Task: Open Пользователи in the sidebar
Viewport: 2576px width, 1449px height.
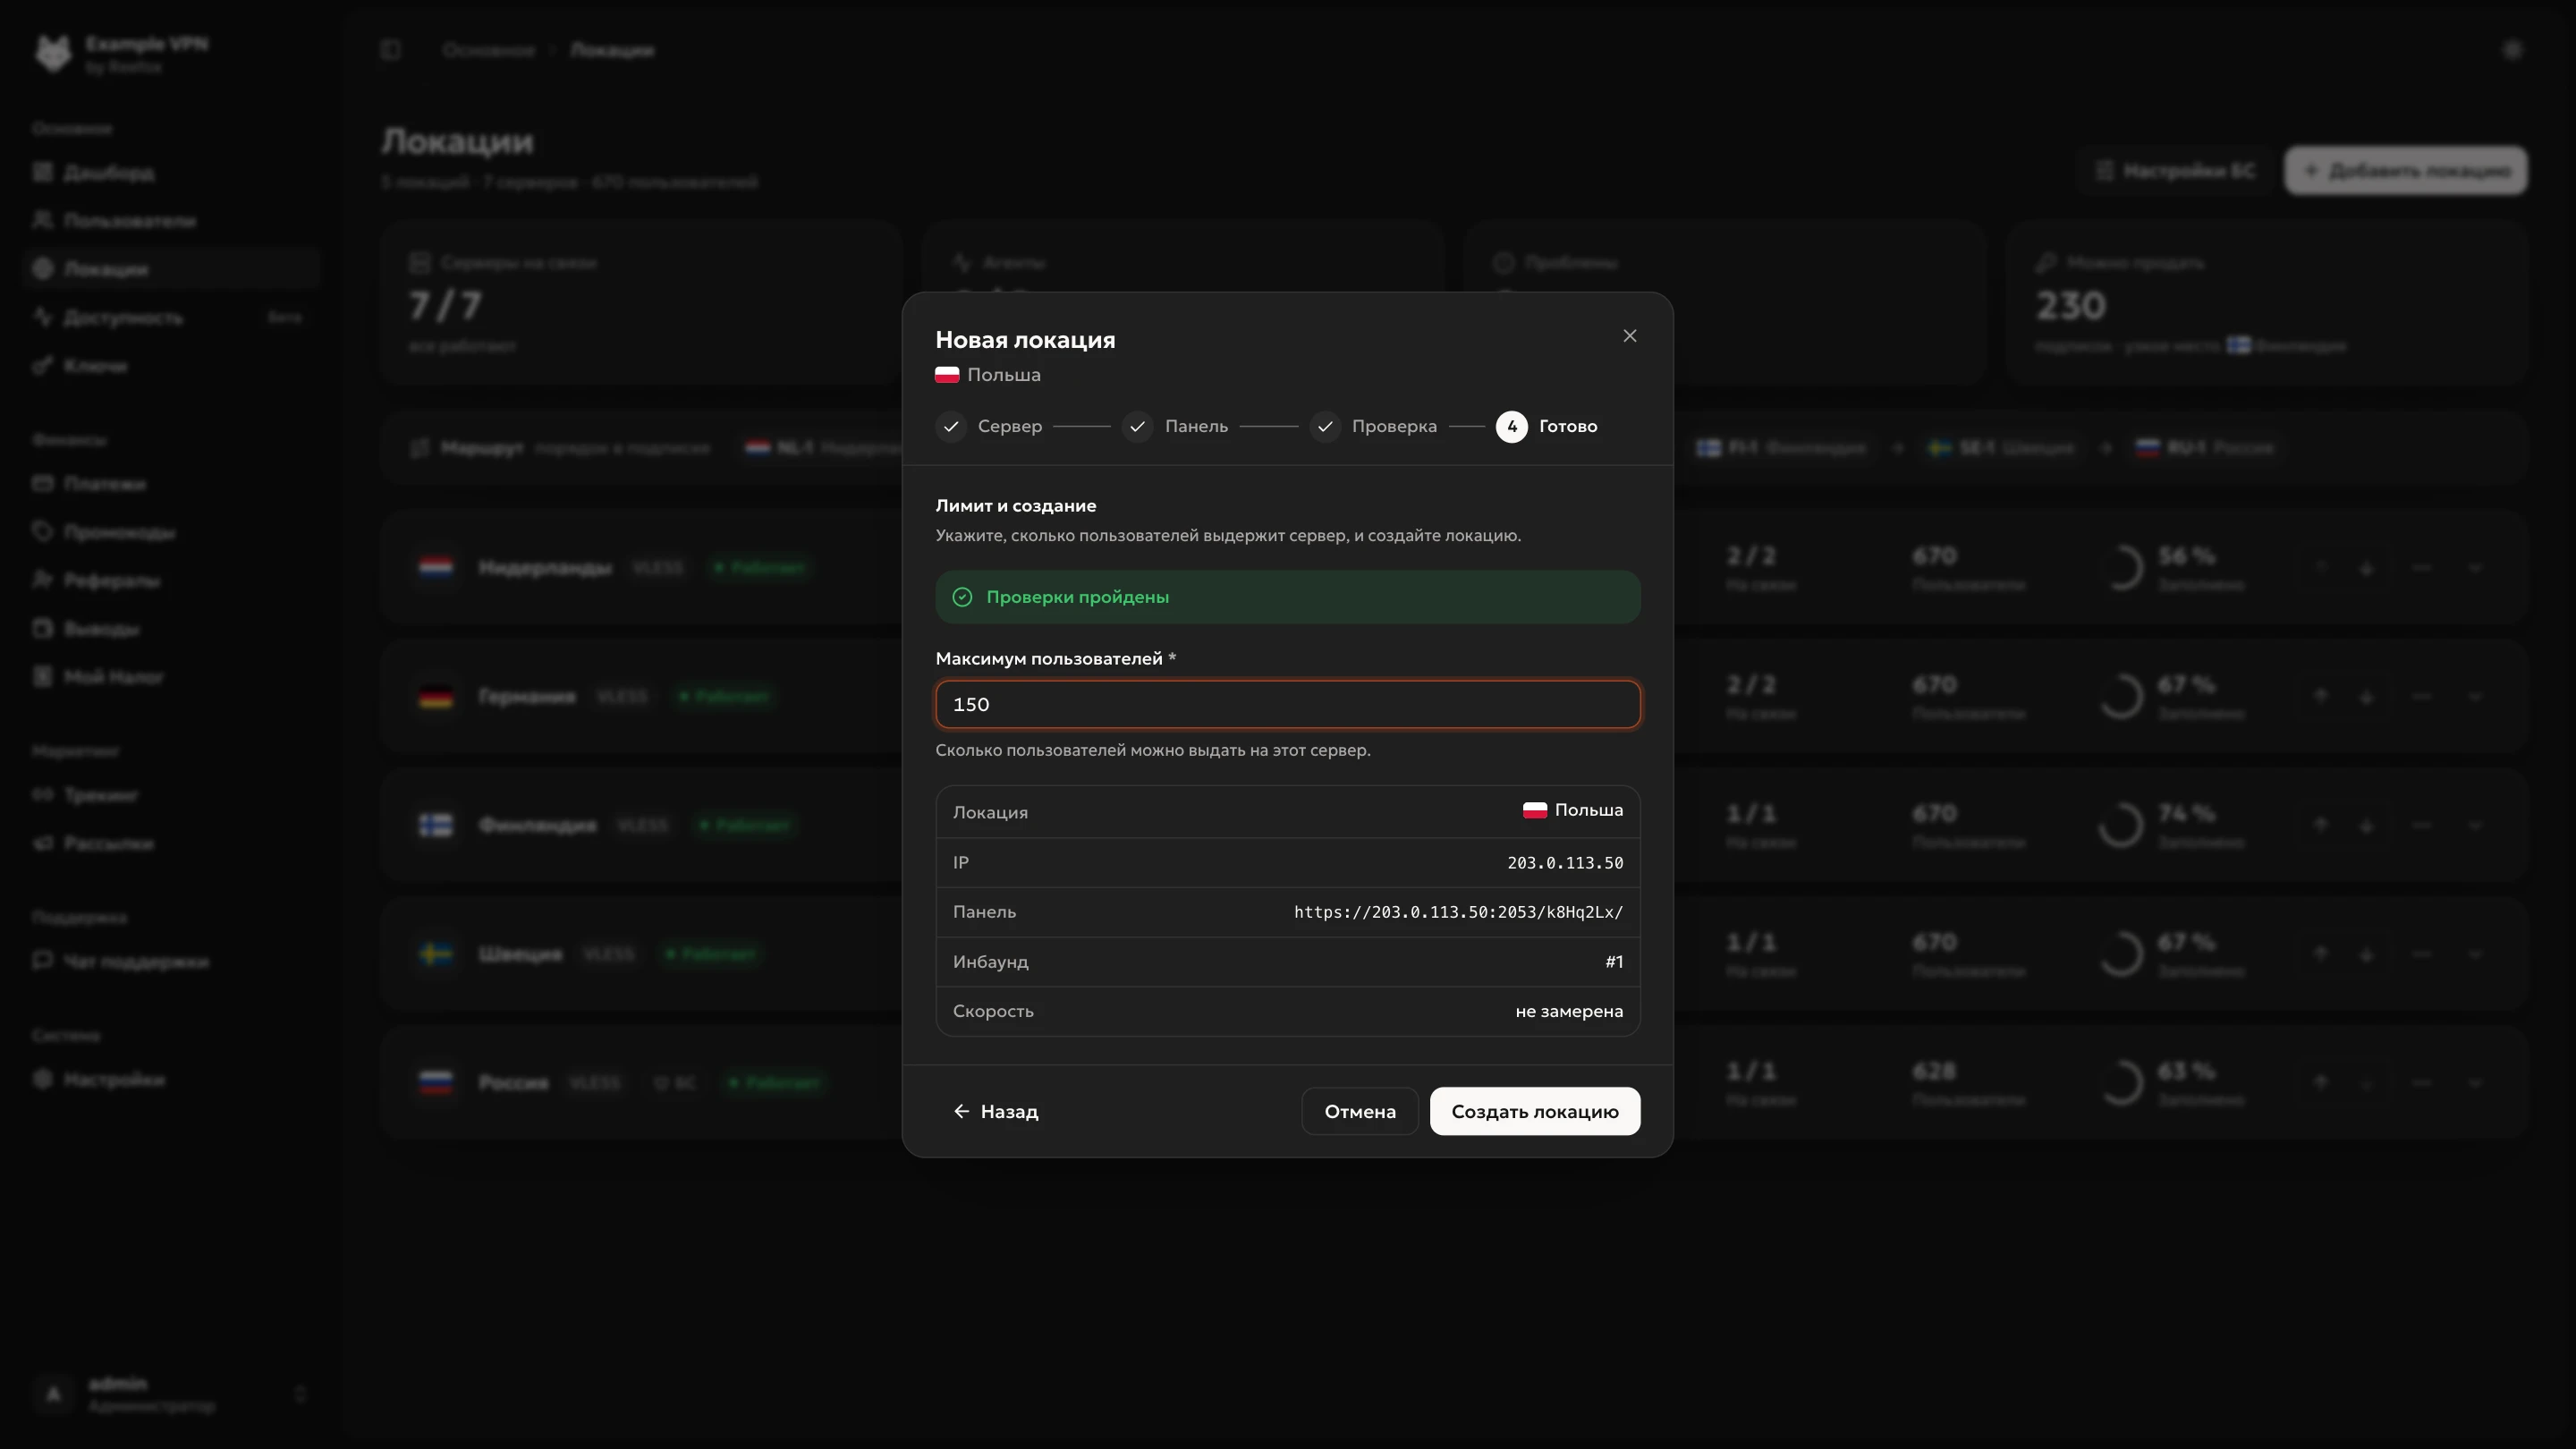Action: coord(170,221)
